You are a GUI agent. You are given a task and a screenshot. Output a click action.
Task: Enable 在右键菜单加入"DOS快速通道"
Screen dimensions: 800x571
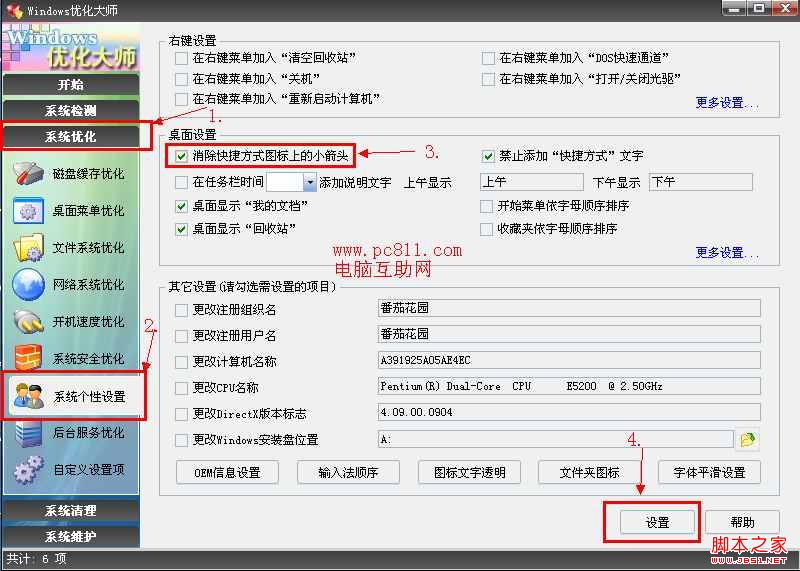tap(488, 58)
